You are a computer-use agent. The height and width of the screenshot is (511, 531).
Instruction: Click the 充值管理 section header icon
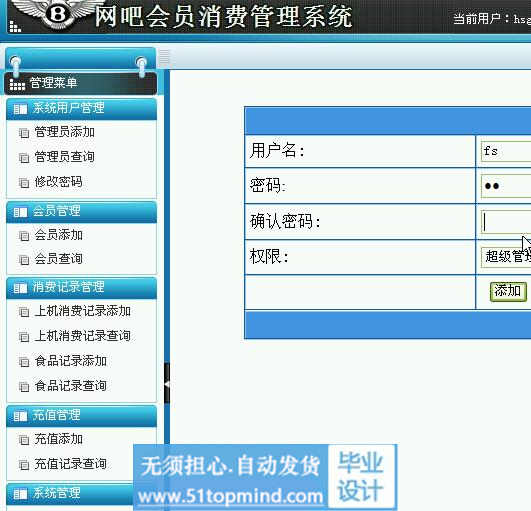pyautogui.click(x=20, y=416)
